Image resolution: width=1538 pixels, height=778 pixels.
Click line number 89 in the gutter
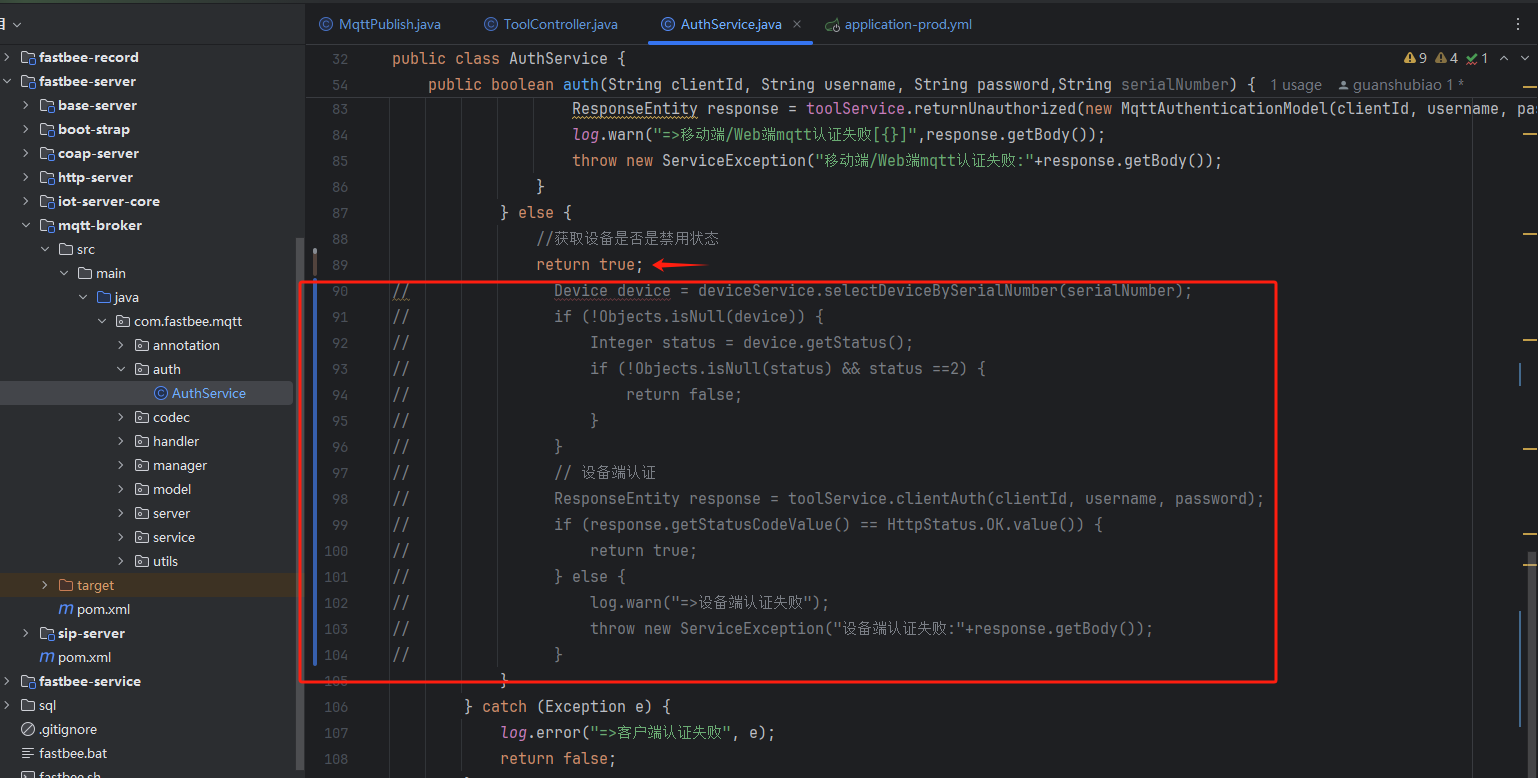pos(338,265)
